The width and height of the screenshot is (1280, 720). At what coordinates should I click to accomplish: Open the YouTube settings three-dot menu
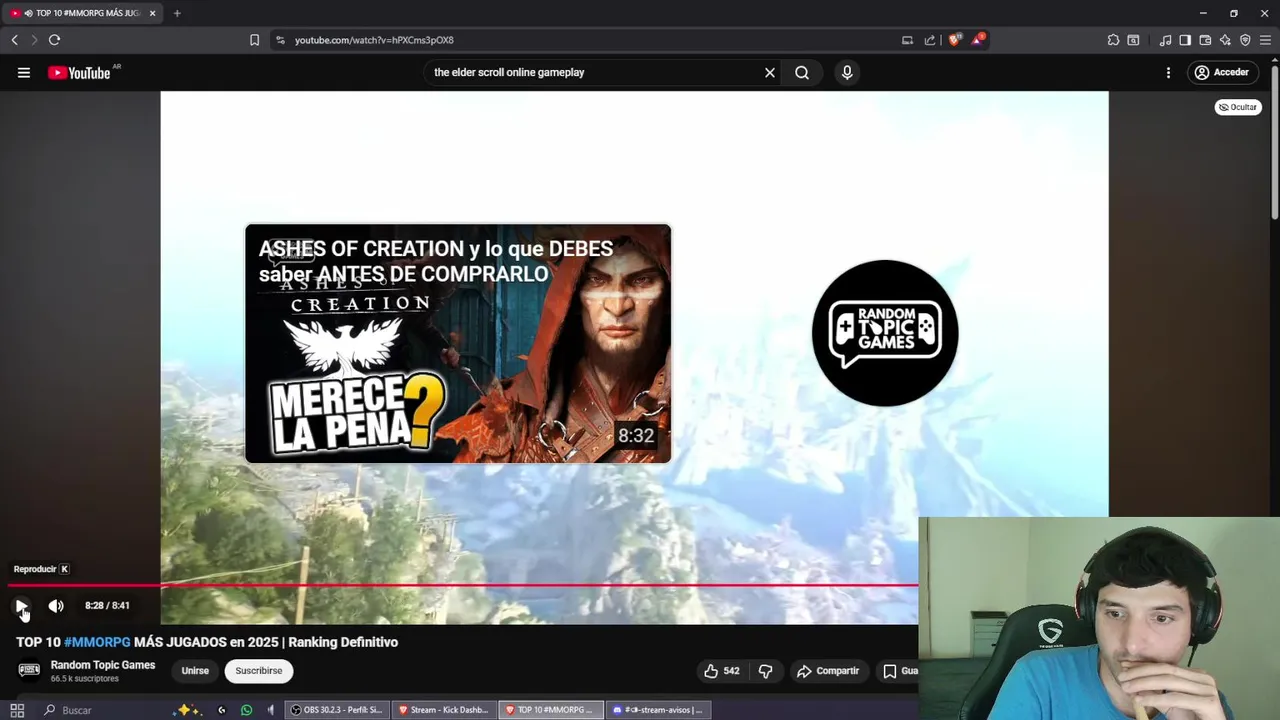[x=1168, y=72]
